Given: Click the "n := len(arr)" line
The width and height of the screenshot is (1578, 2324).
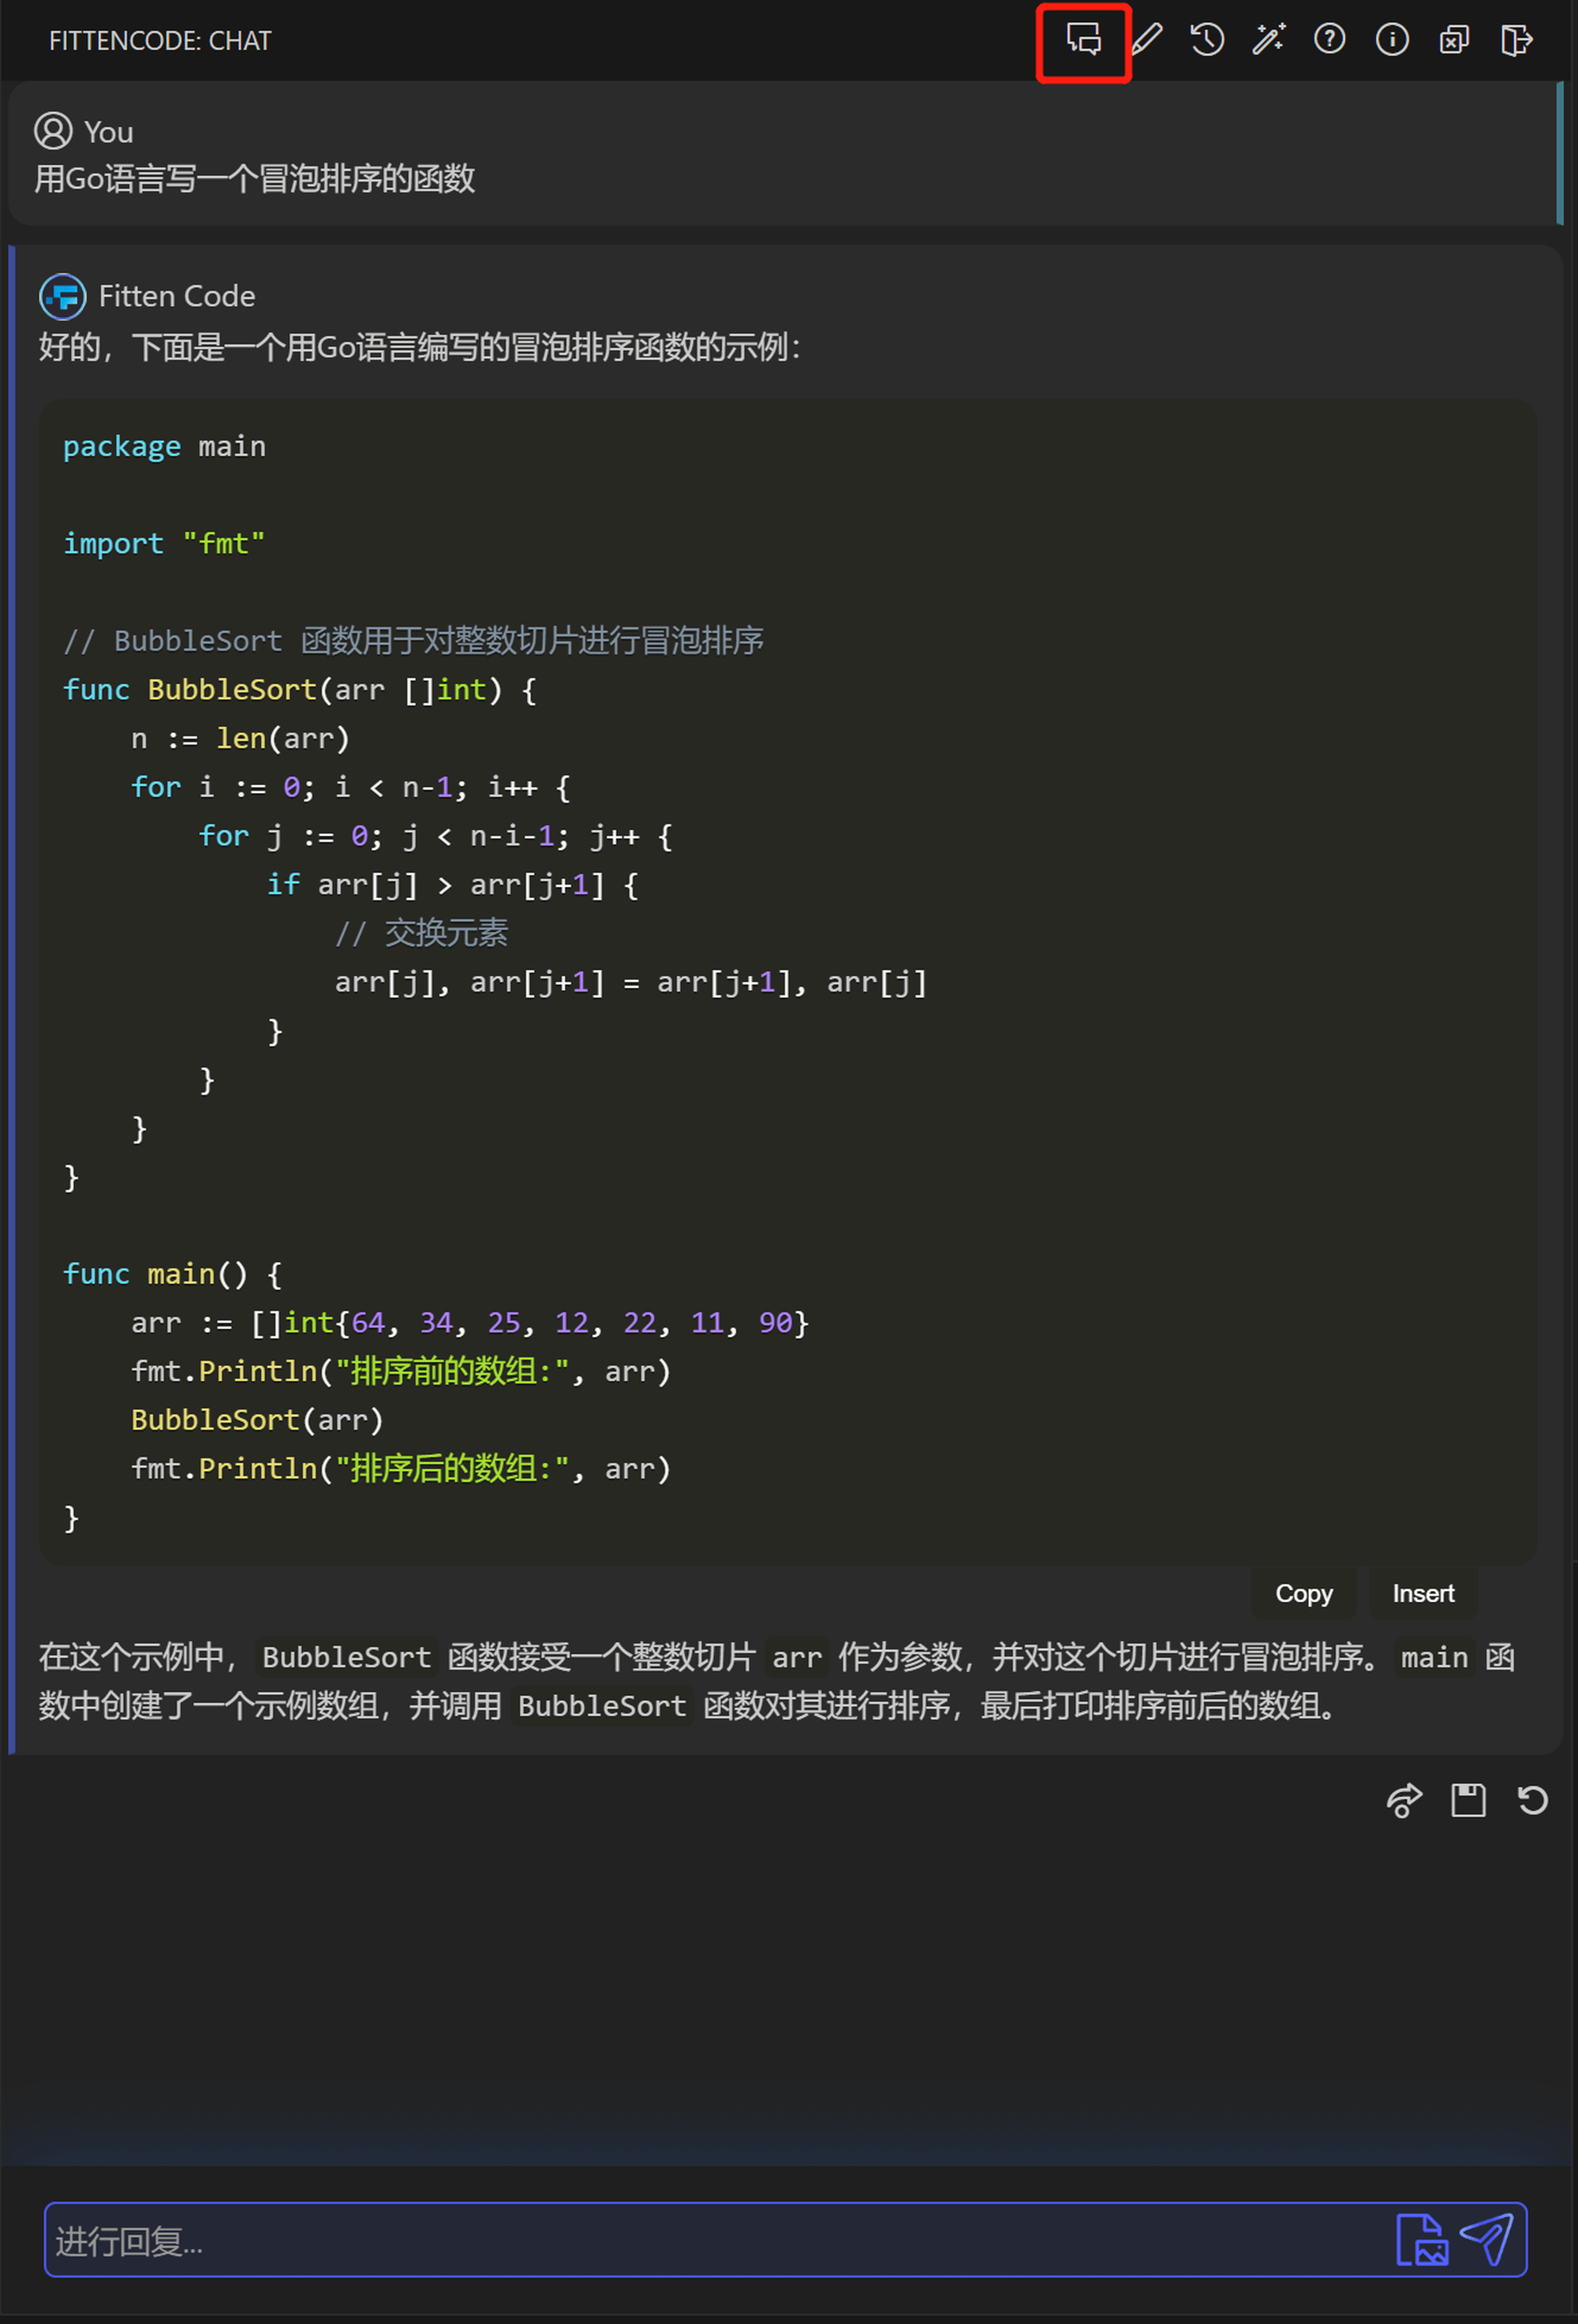Looking at the screenshot, I should 240,738.
